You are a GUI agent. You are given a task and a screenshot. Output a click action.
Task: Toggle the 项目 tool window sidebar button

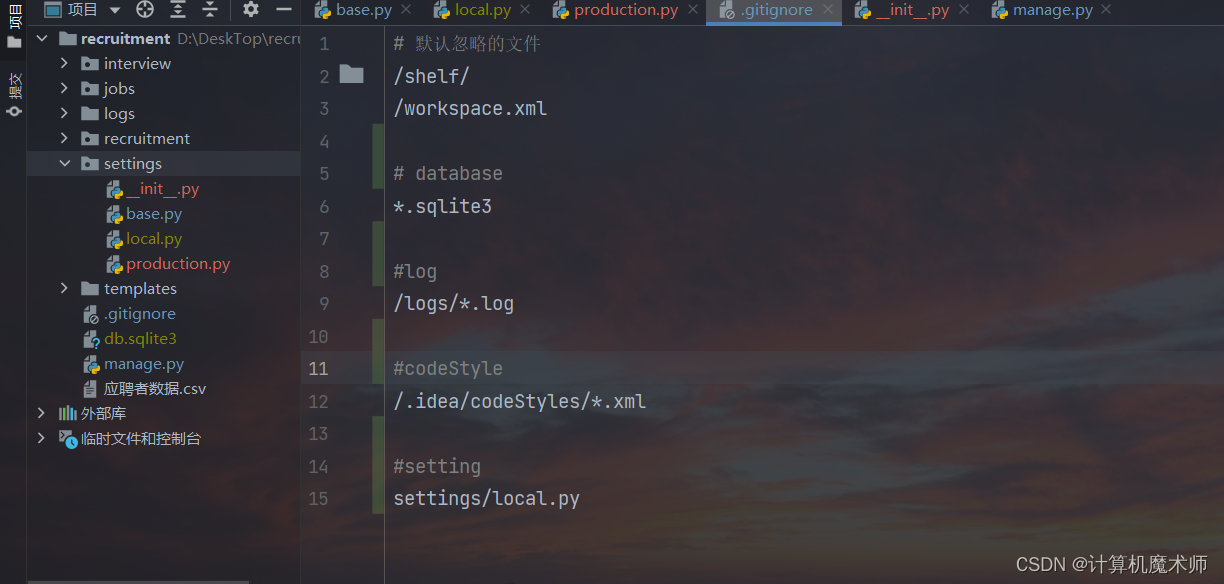click(x=14, y=25)
